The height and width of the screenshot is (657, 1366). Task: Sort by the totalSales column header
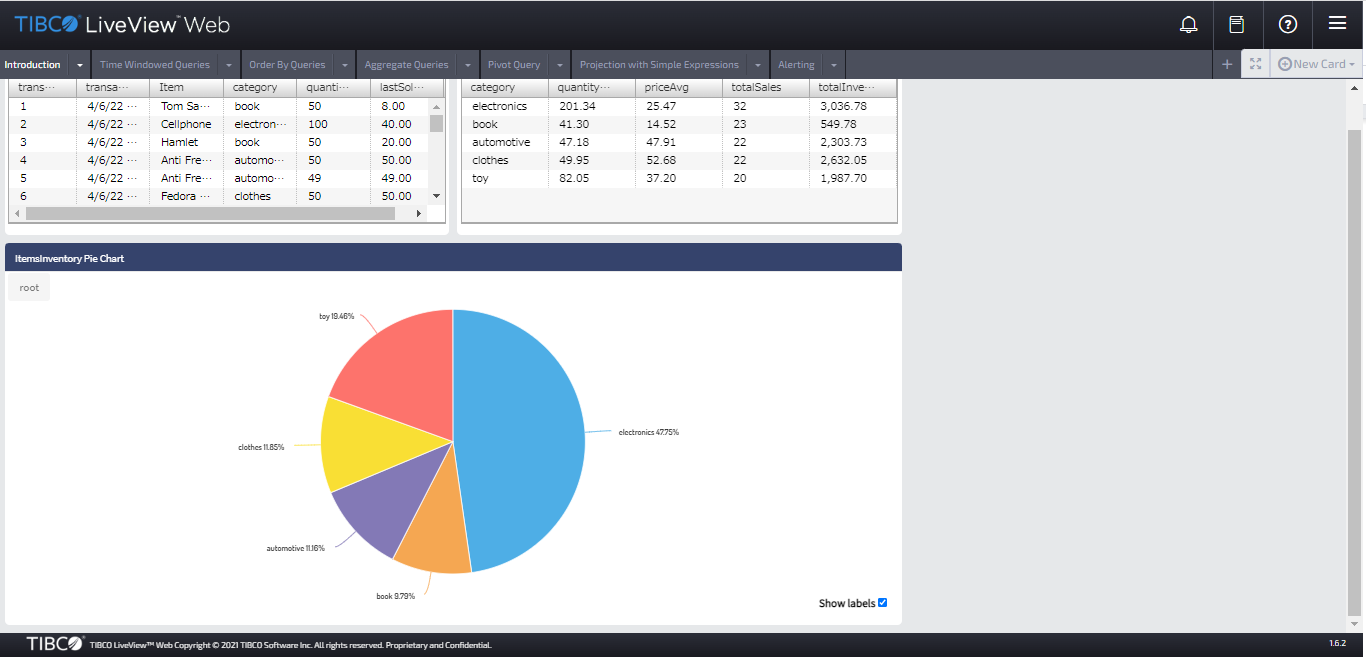pos(756,88)
